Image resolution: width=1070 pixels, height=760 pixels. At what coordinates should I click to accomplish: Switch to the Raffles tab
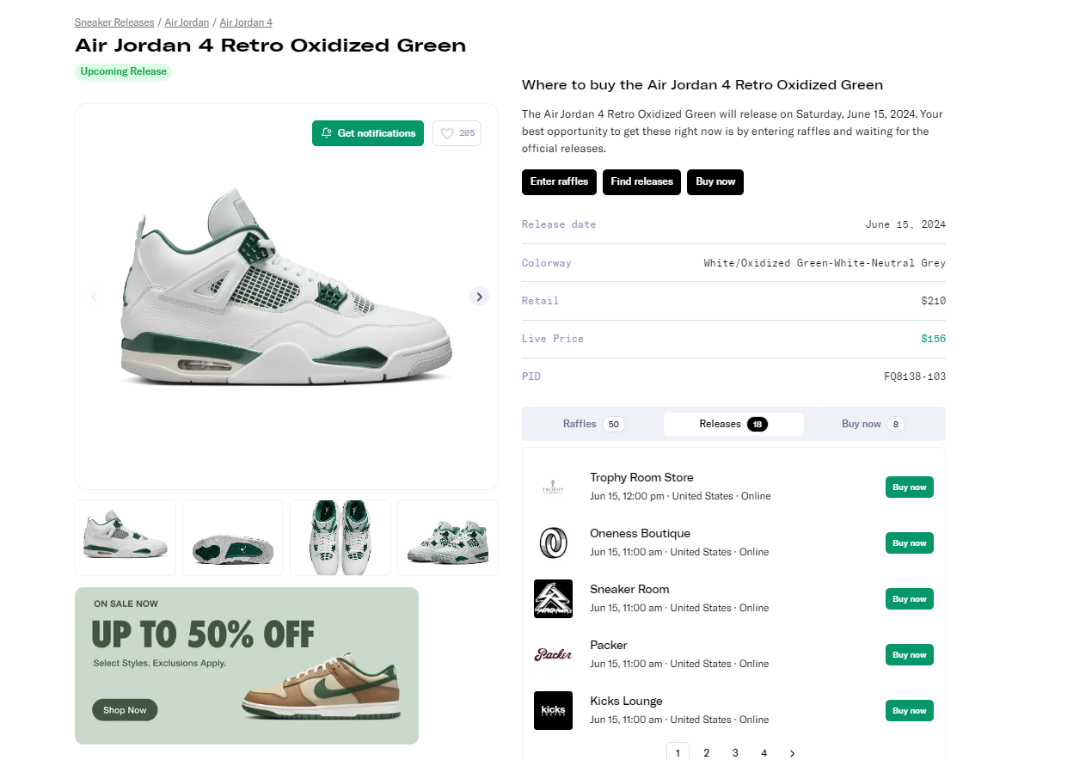(593, 424)
